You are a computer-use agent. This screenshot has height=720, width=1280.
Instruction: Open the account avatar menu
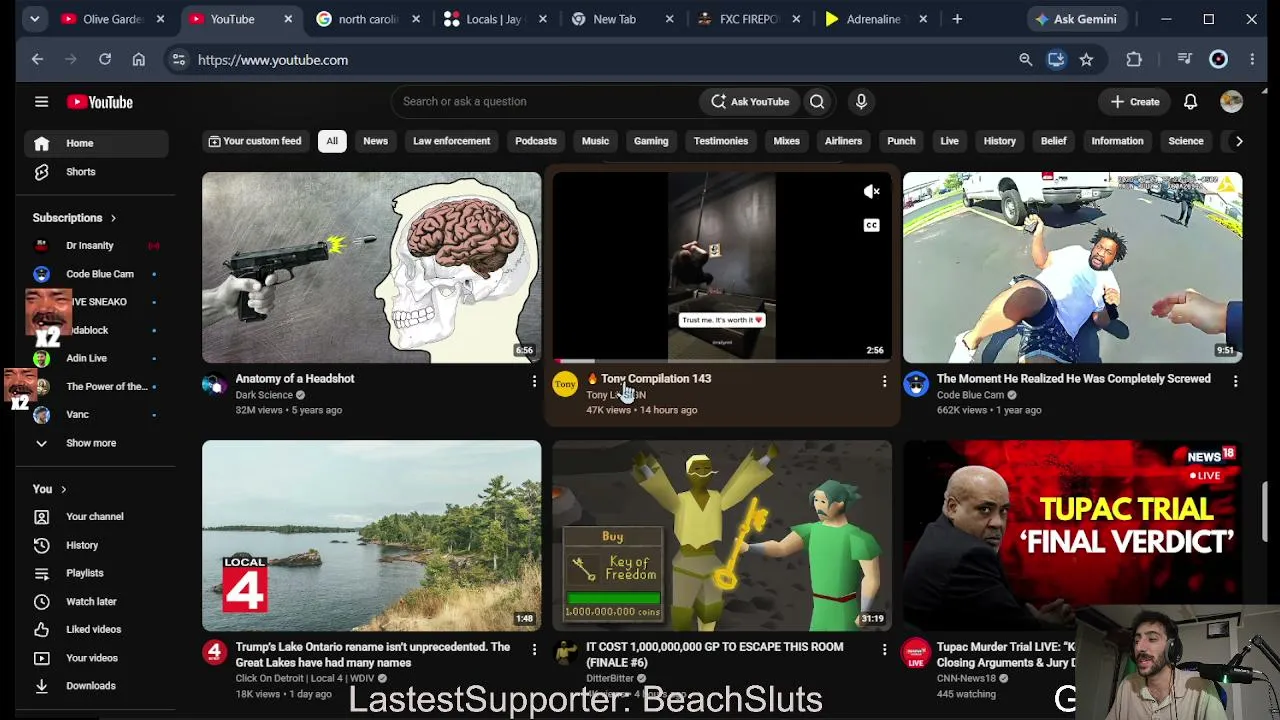pyautogui.click(x=1231, y=101)
